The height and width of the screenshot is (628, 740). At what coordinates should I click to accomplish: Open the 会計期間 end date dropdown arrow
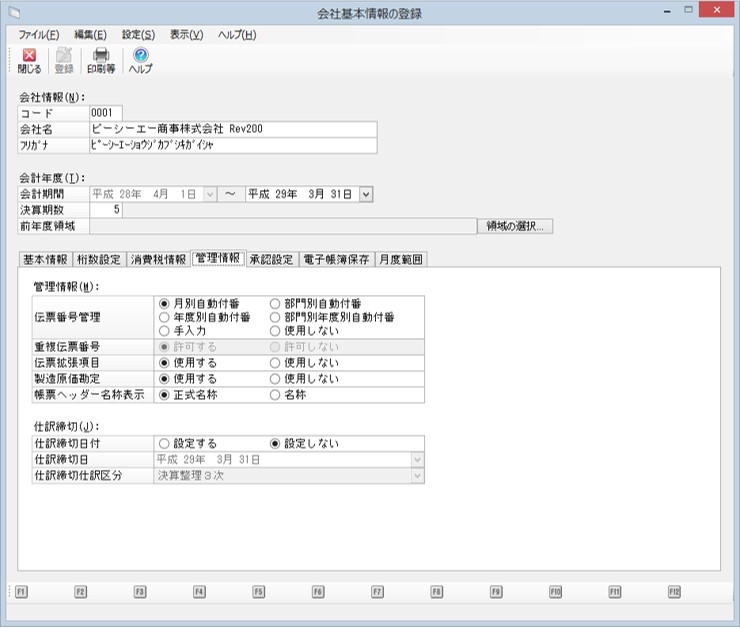coord(366,194)
